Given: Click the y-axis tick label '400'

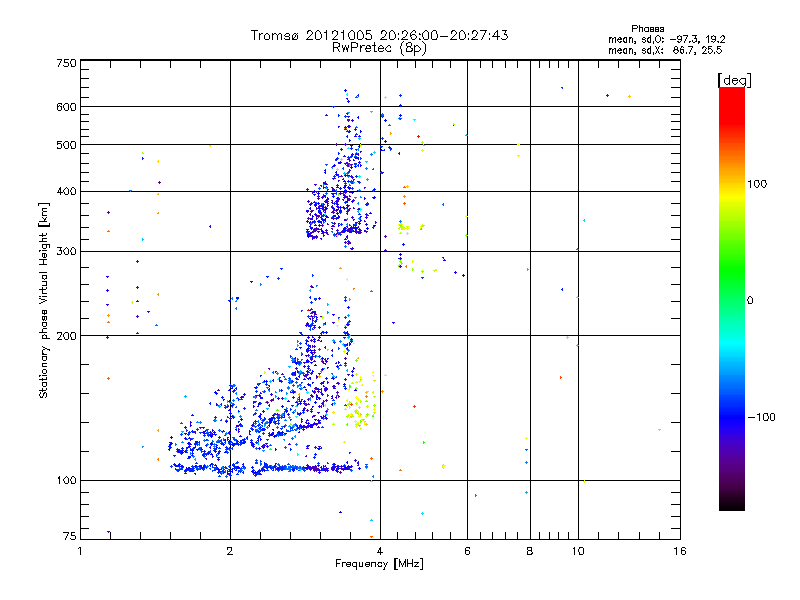Looking at the screenshot, I should click(x=66, y=192).
